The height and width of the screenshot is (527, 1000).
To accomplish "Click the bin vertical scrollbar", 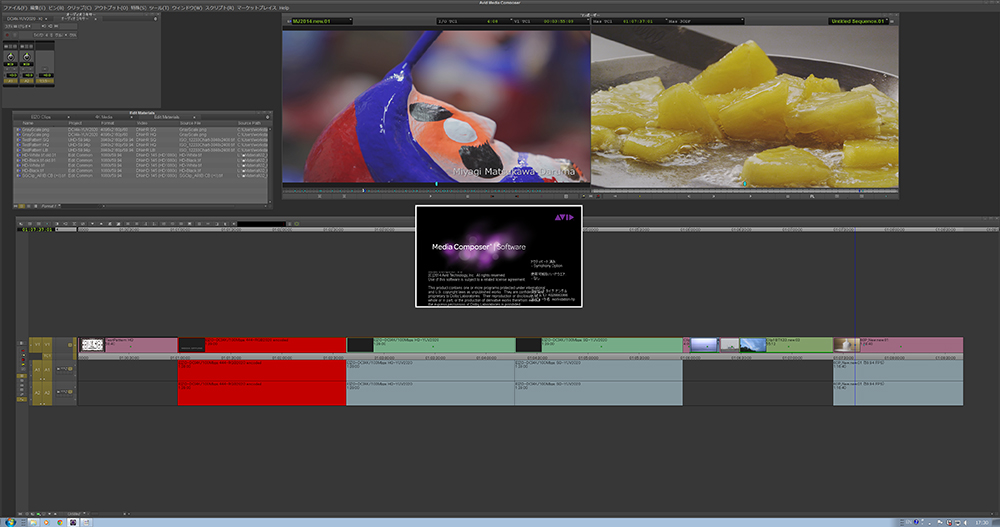I will (x=270, y=165).
